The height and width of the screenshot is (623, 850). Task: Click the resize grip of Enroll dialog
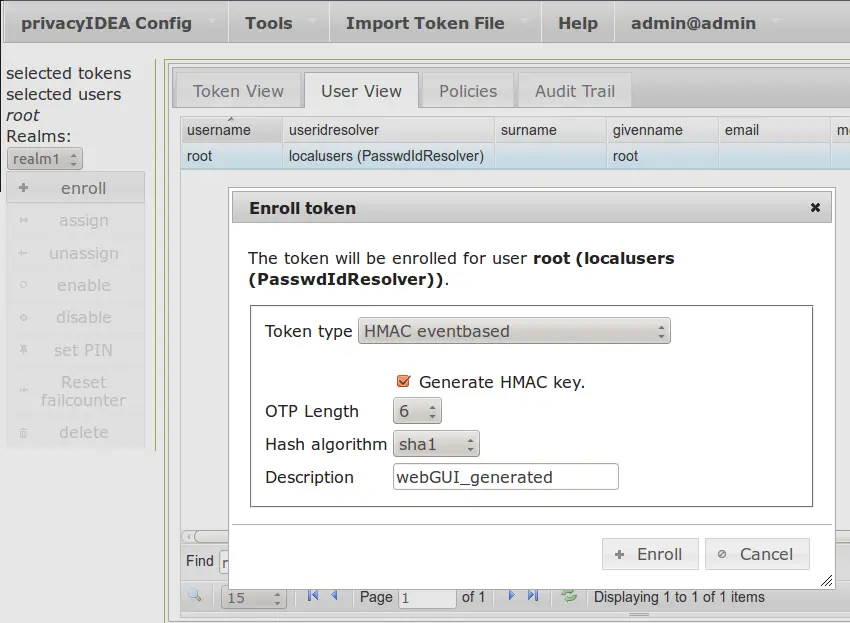[x=826, y=581]
